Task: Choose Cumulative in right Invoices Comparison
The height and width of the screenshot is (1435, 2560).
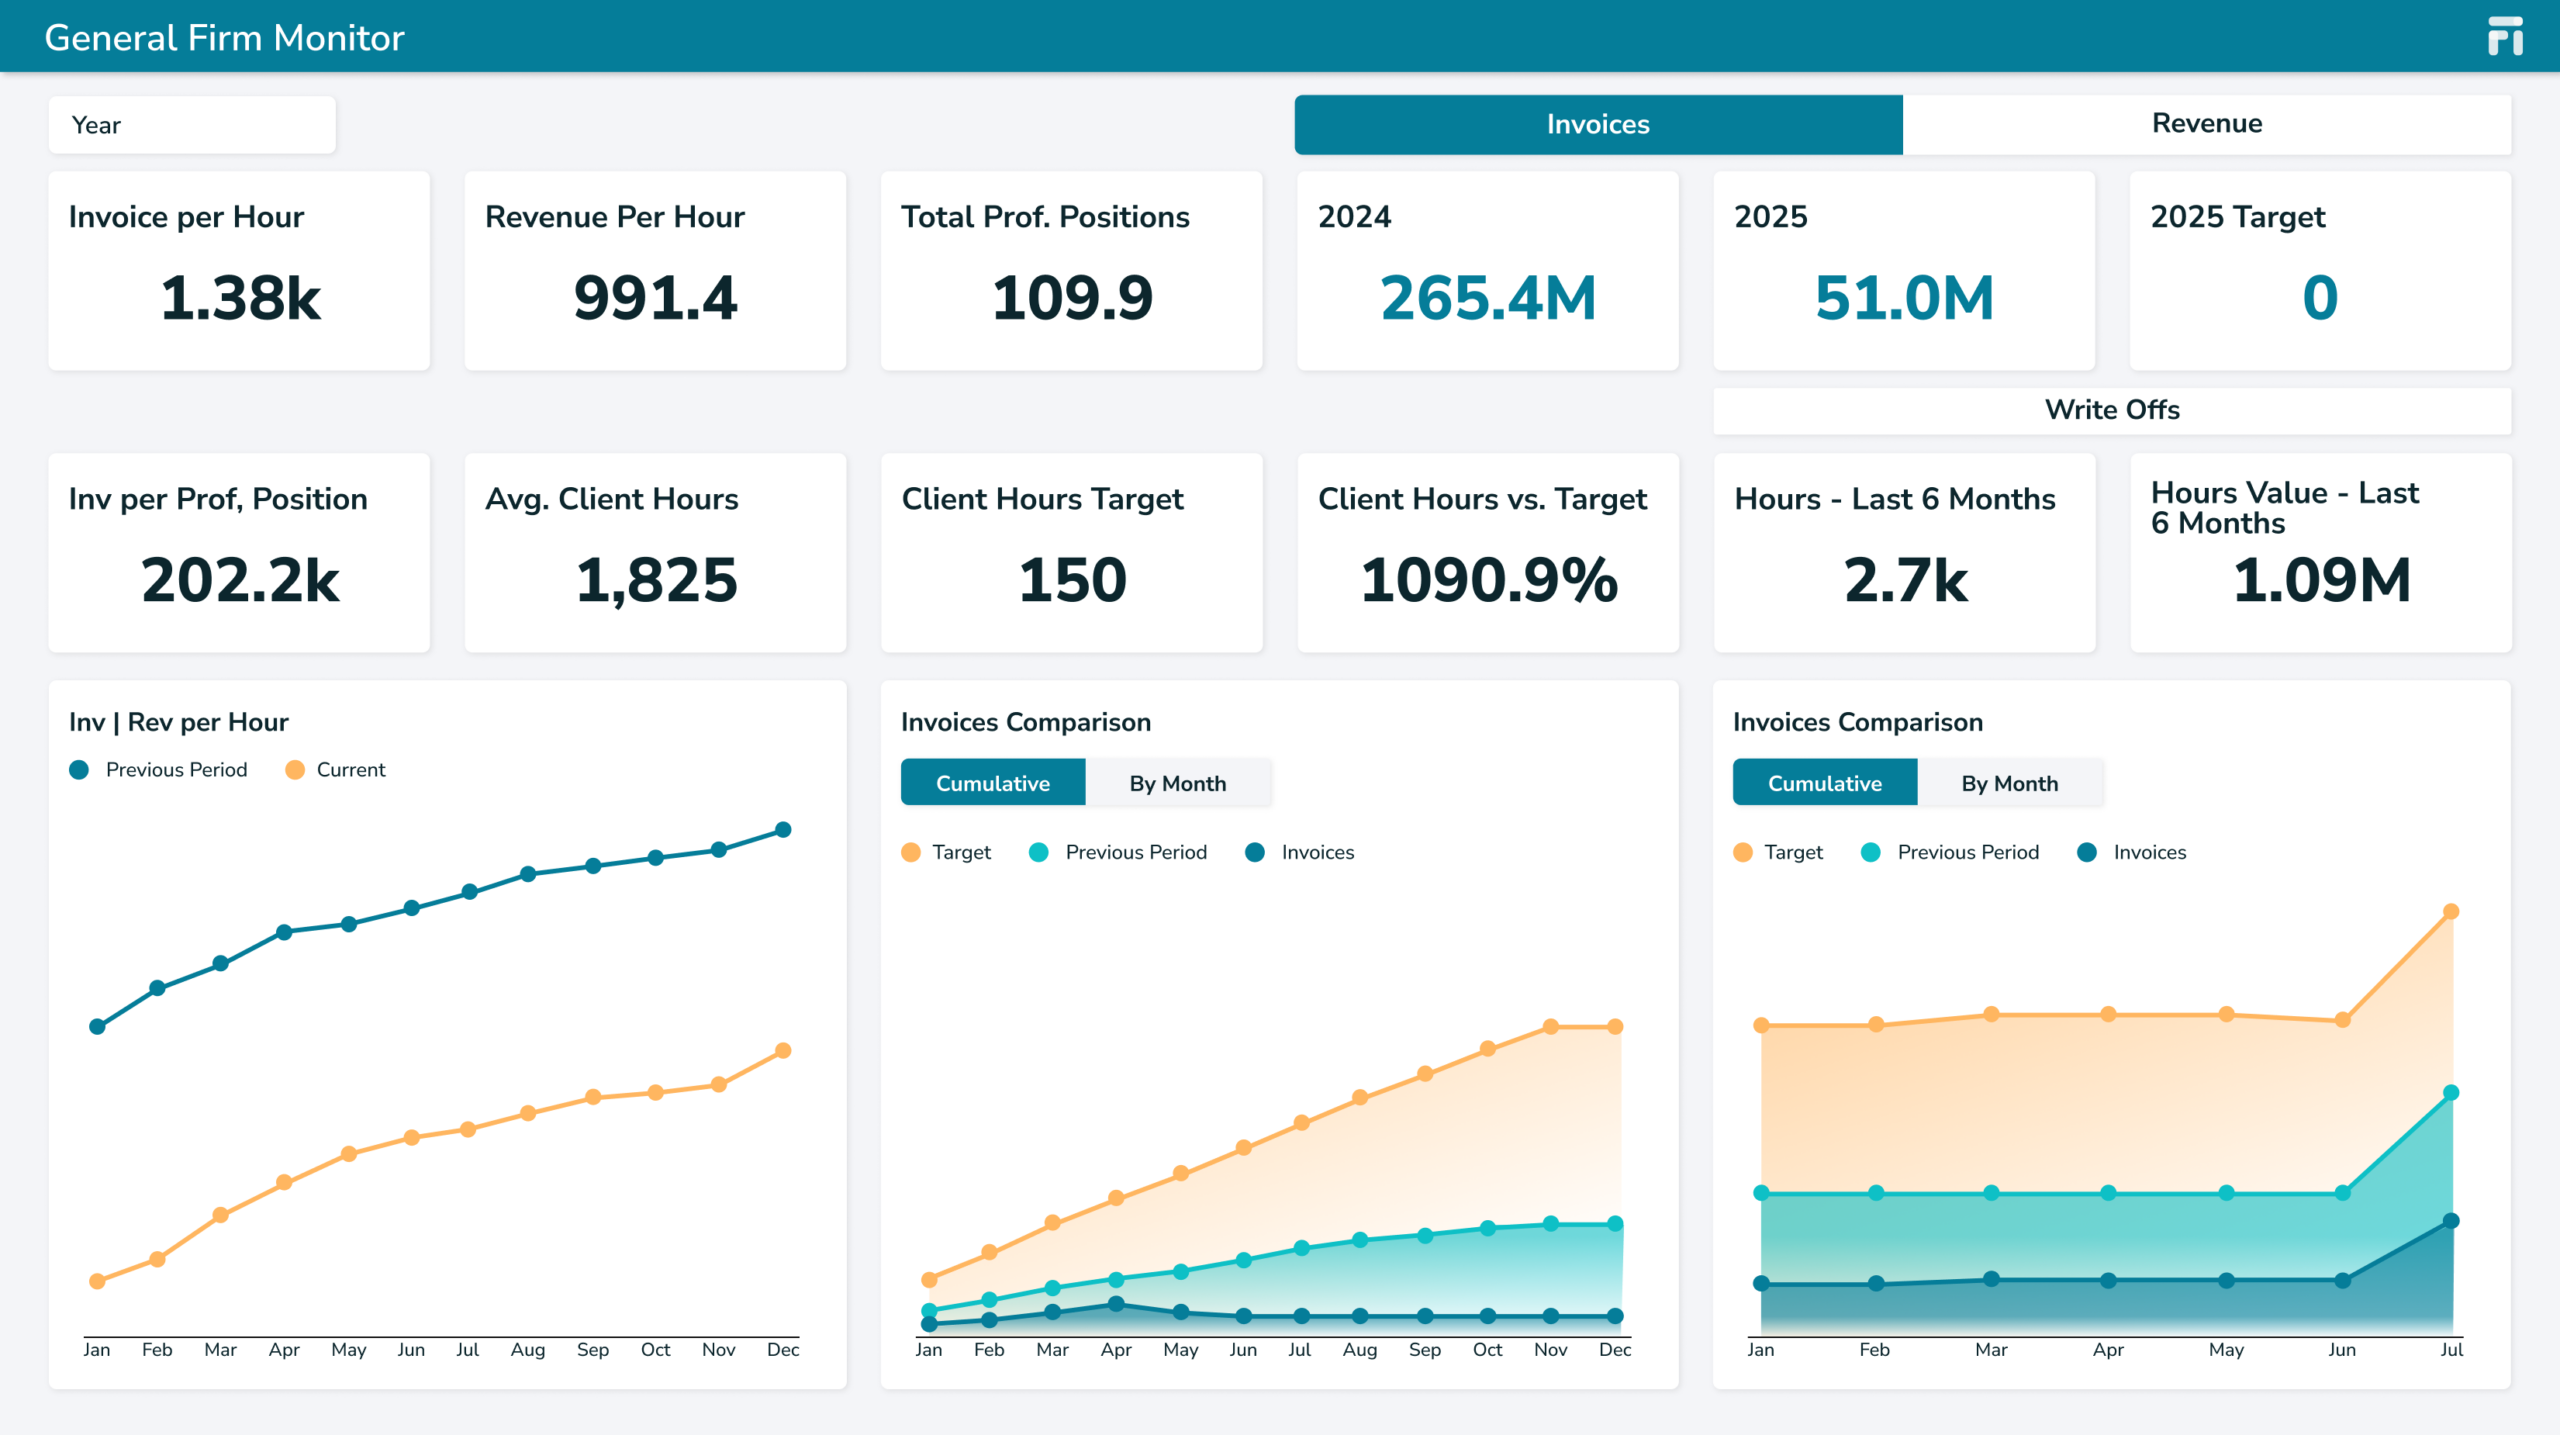Action: (1825, 783)
